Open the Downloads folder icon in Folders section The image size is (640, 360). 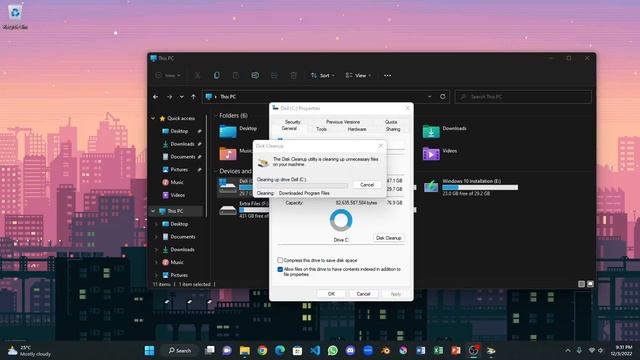(431, 131)
